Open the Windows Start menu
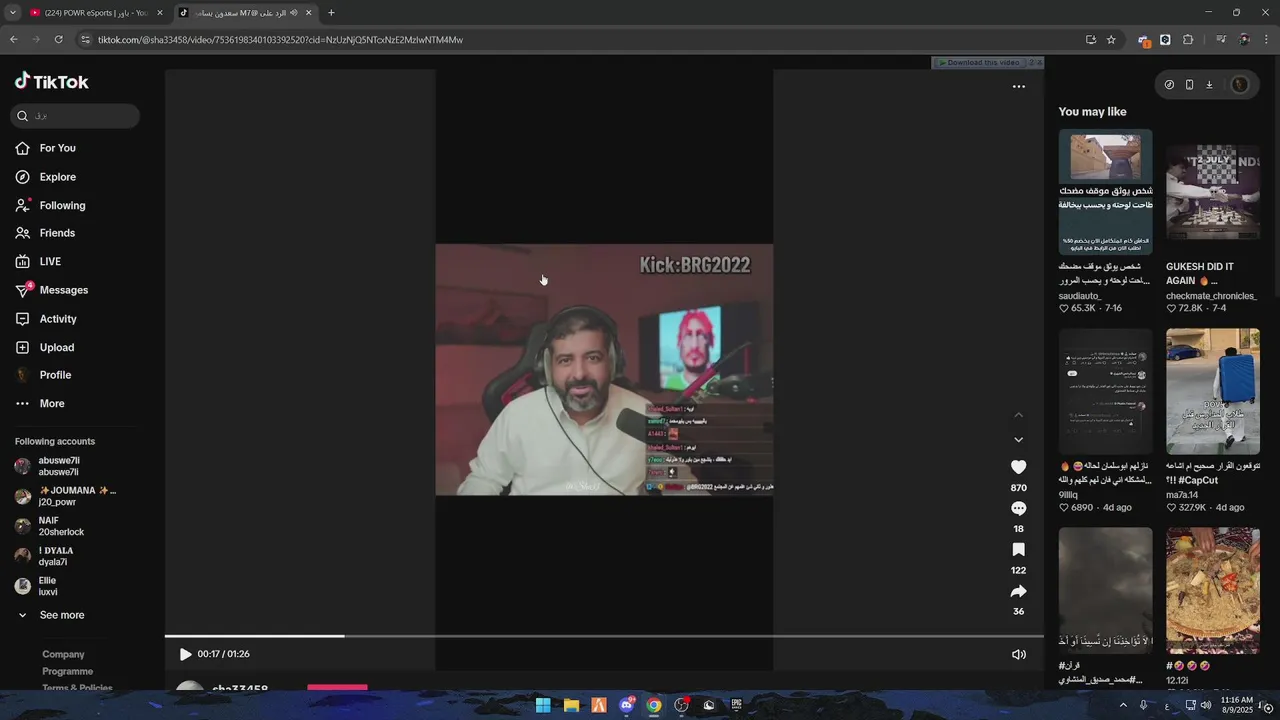 point(543,705)
